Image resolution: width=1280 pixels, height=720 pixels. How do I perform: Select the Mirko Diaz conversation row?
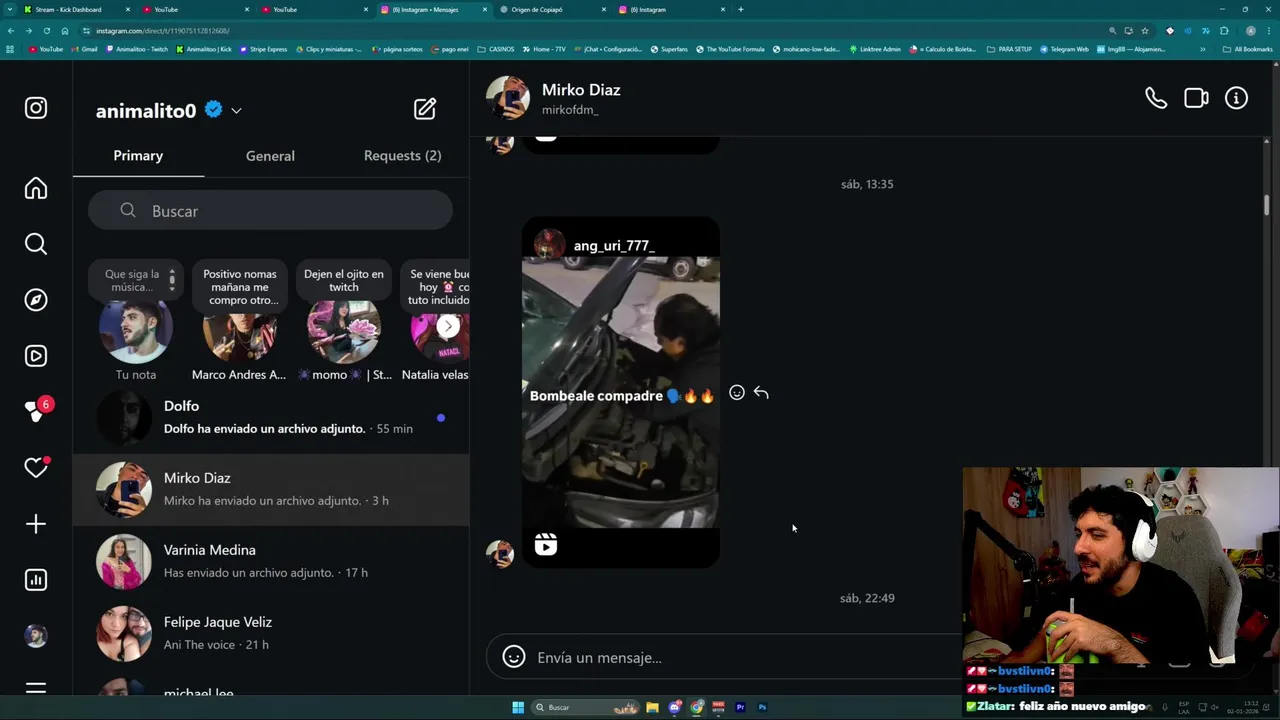click(271, 490)
